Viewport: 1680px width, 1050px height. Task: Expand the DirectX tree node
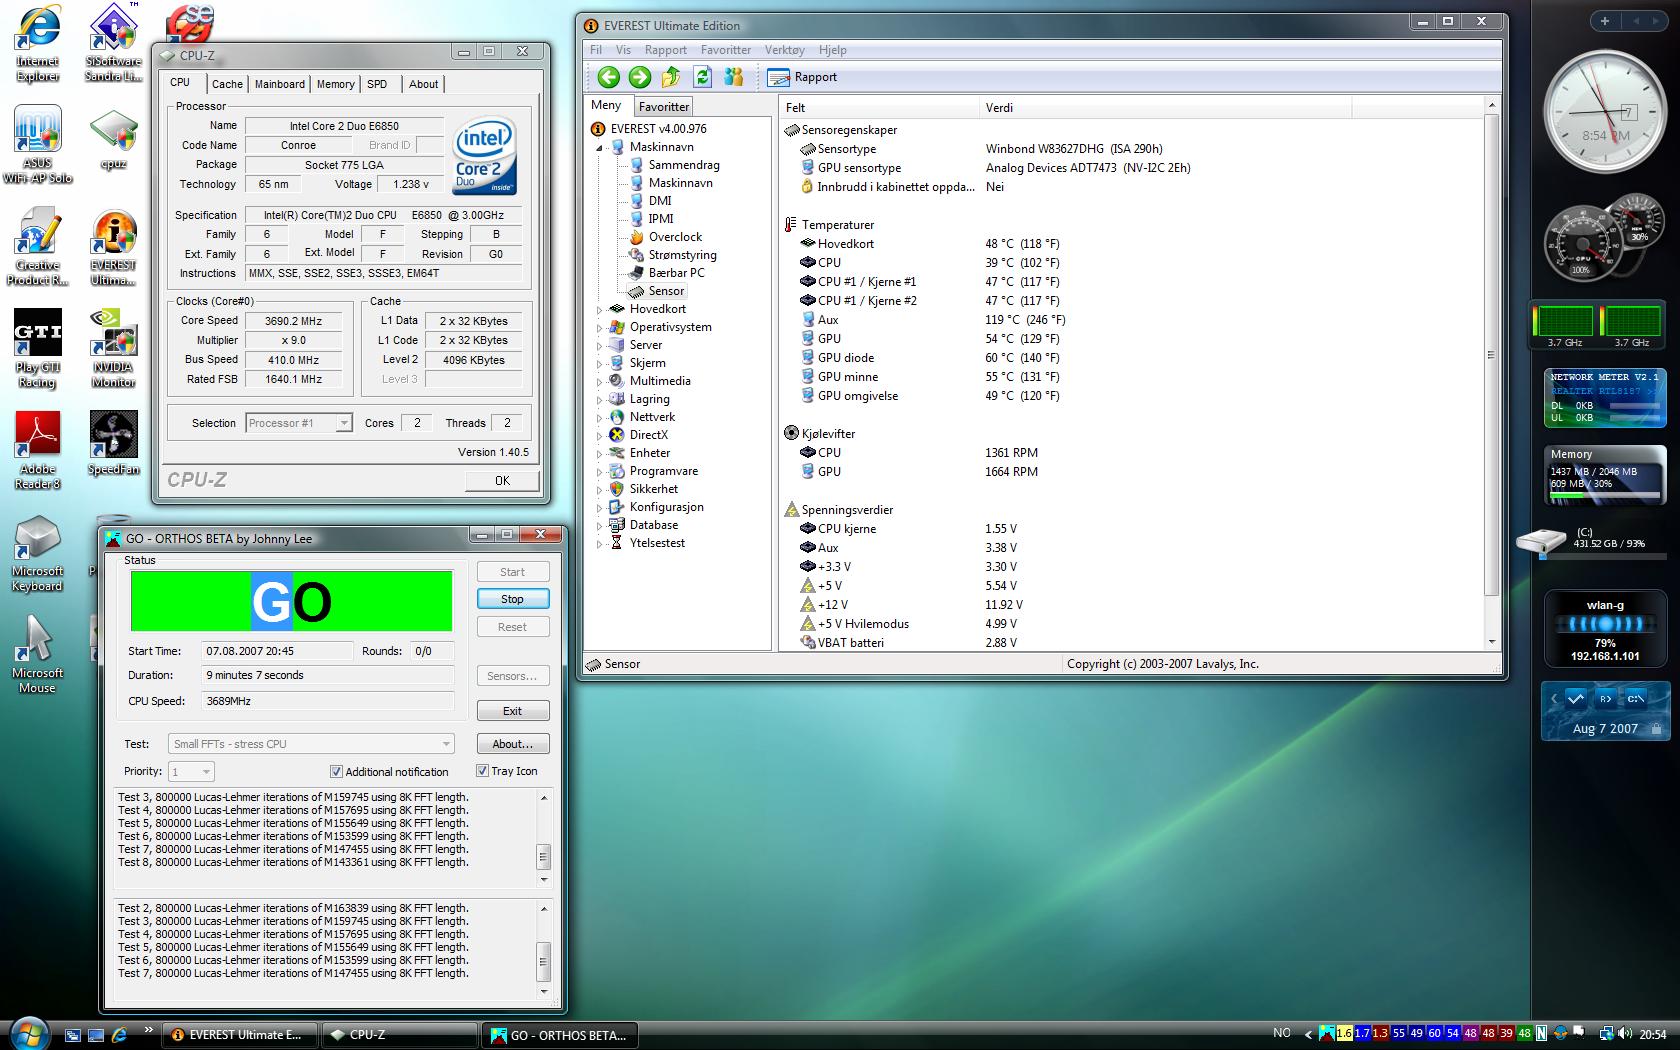(x=600, y=435)
